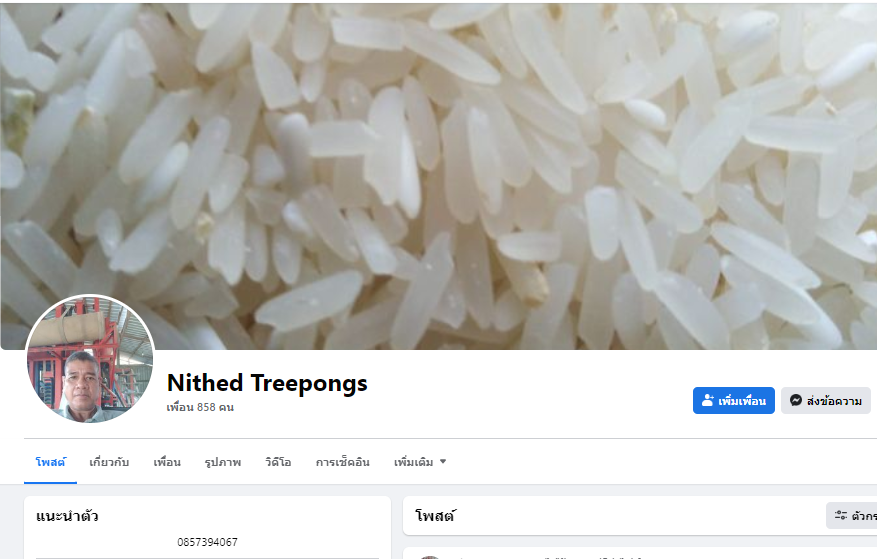Switch to the เกี่ยวกับ tab

[109, 462]
